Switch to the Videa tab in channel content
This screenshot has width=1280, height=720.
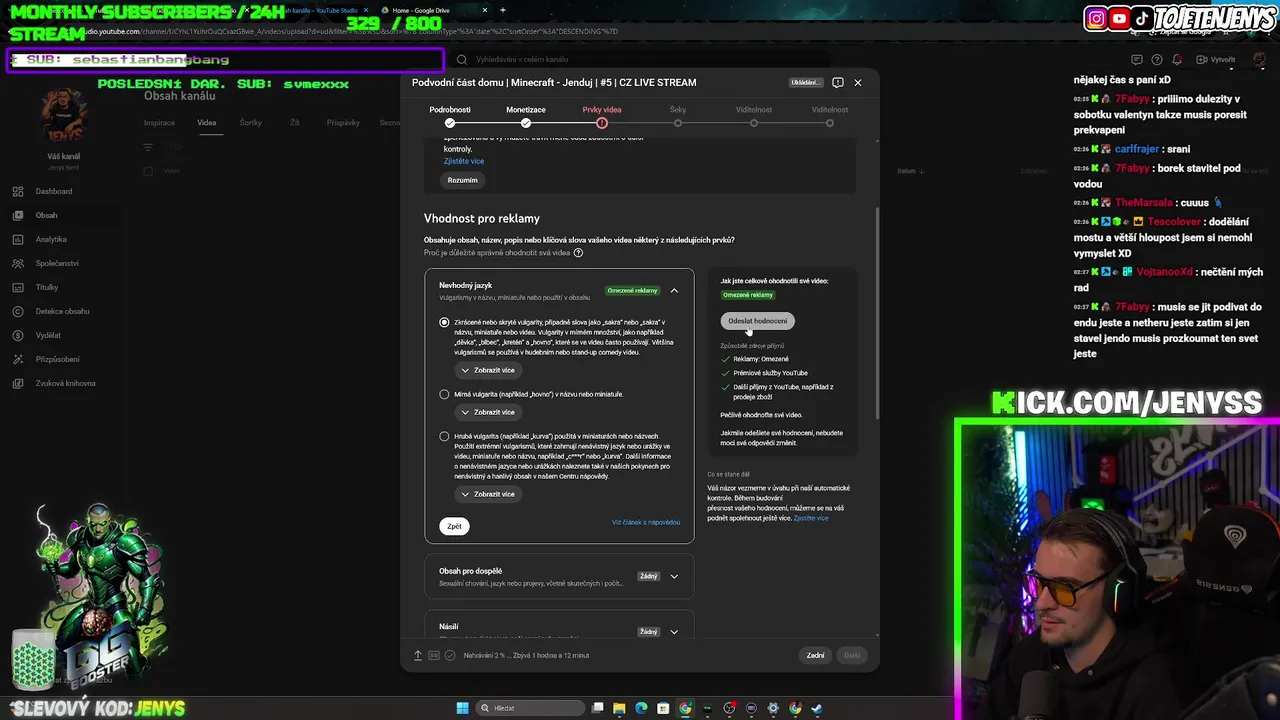206,122
